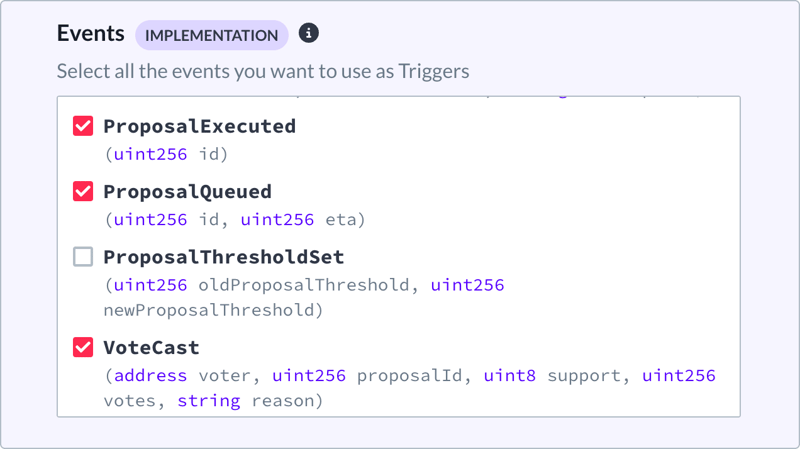Uncheck the ProposalQueued event checkbox
800x449 pixels.
83,191
